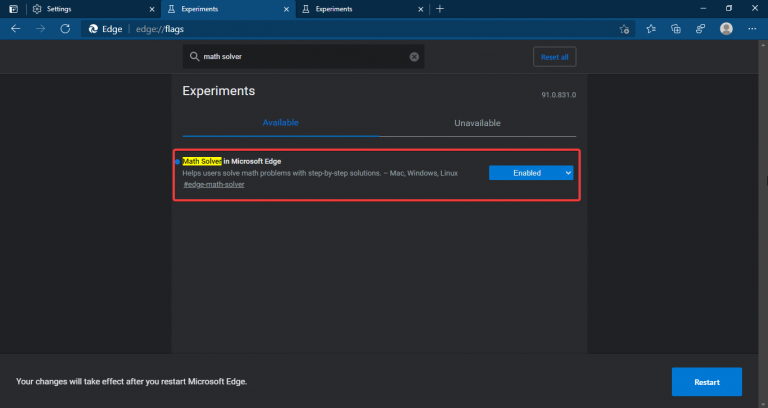This screenshot has height=408, width=768.
Task: Open the Math Solver Enabled dropdown
Action: tap(531, 173)
